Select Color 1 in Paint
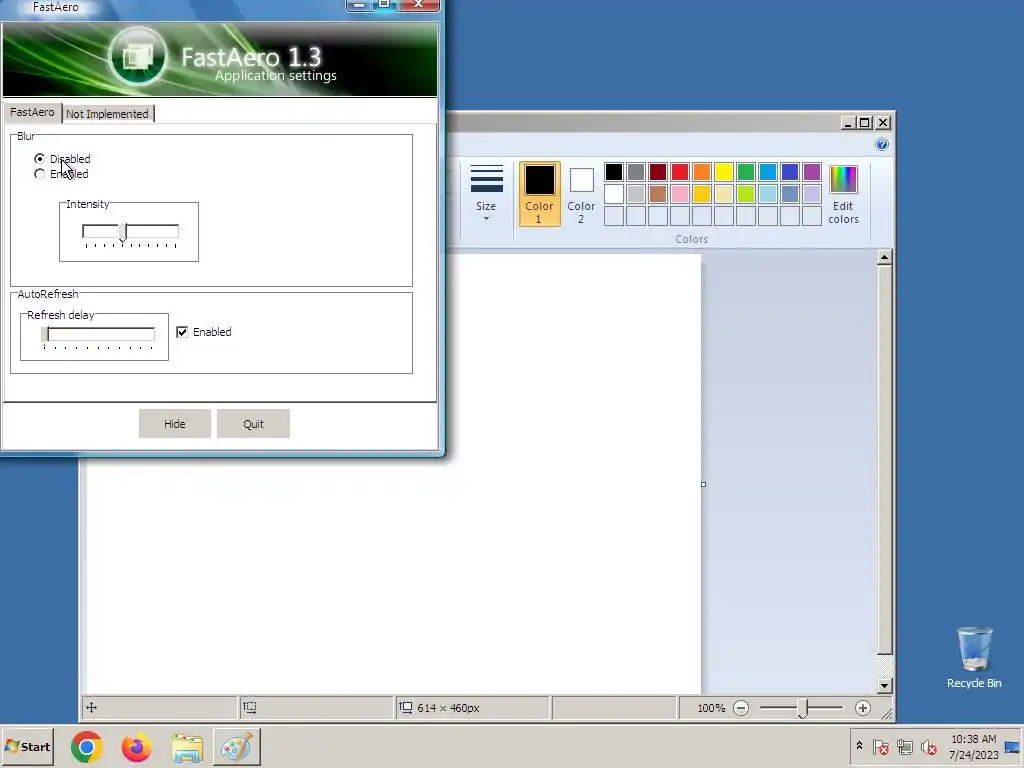This screenshot has width=1024, height=768. (x=539, y=194)
